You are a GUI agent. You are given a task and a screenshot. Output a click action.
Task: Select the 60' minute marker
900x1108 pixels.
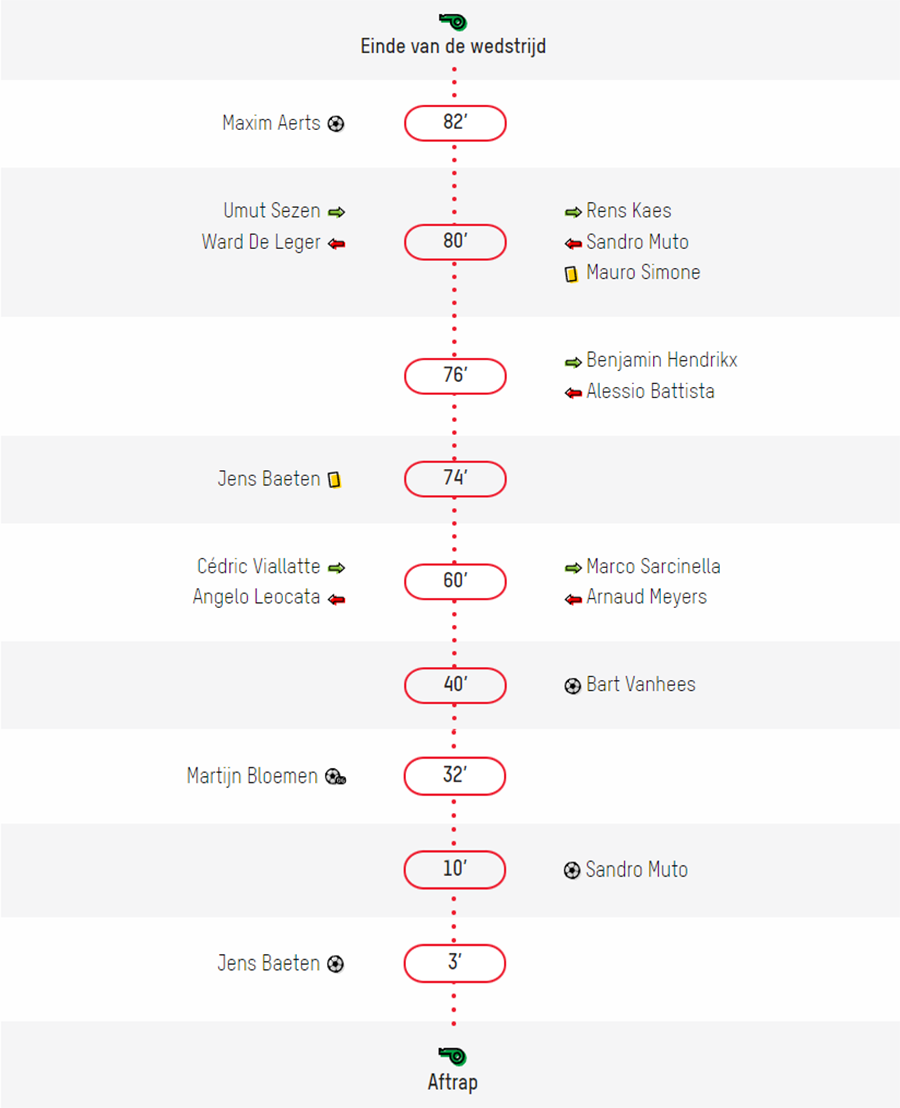455,582
